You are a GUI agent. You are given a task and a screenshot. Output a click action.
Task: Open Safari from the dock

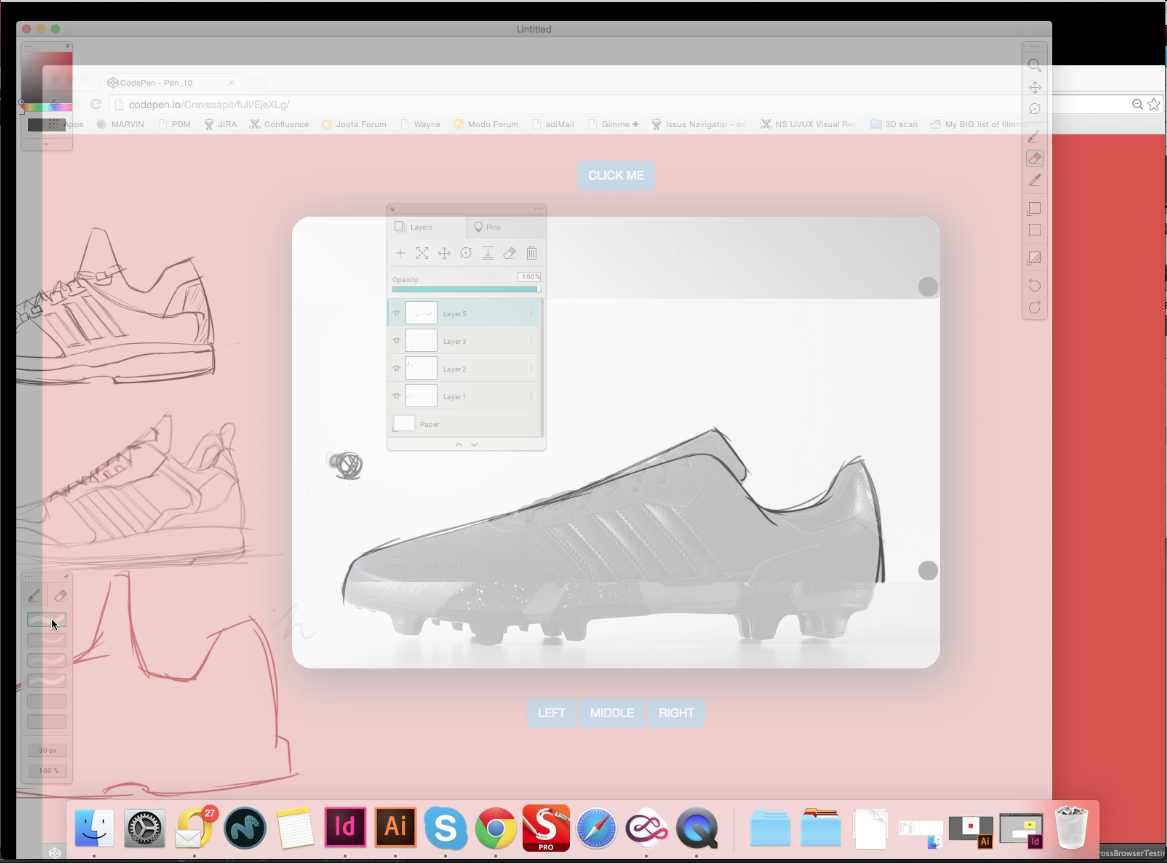pyautogui.click(x=596, y=828)
